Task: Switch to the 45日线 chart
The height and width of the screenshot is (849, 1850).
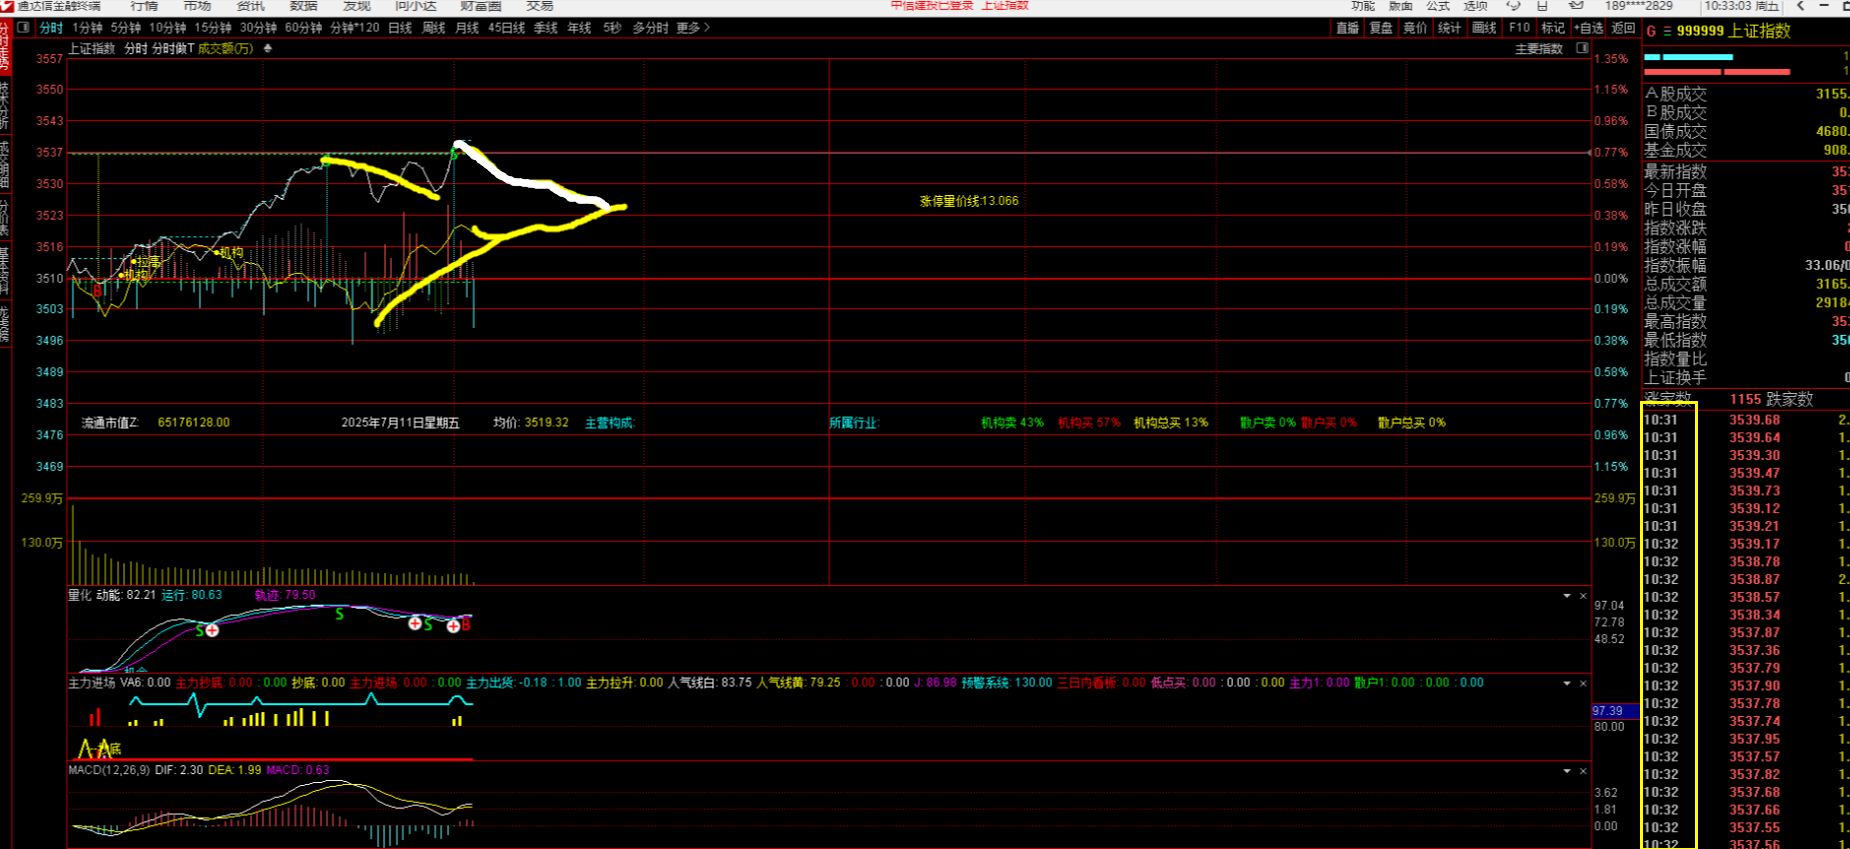Action: coord(506,28)
